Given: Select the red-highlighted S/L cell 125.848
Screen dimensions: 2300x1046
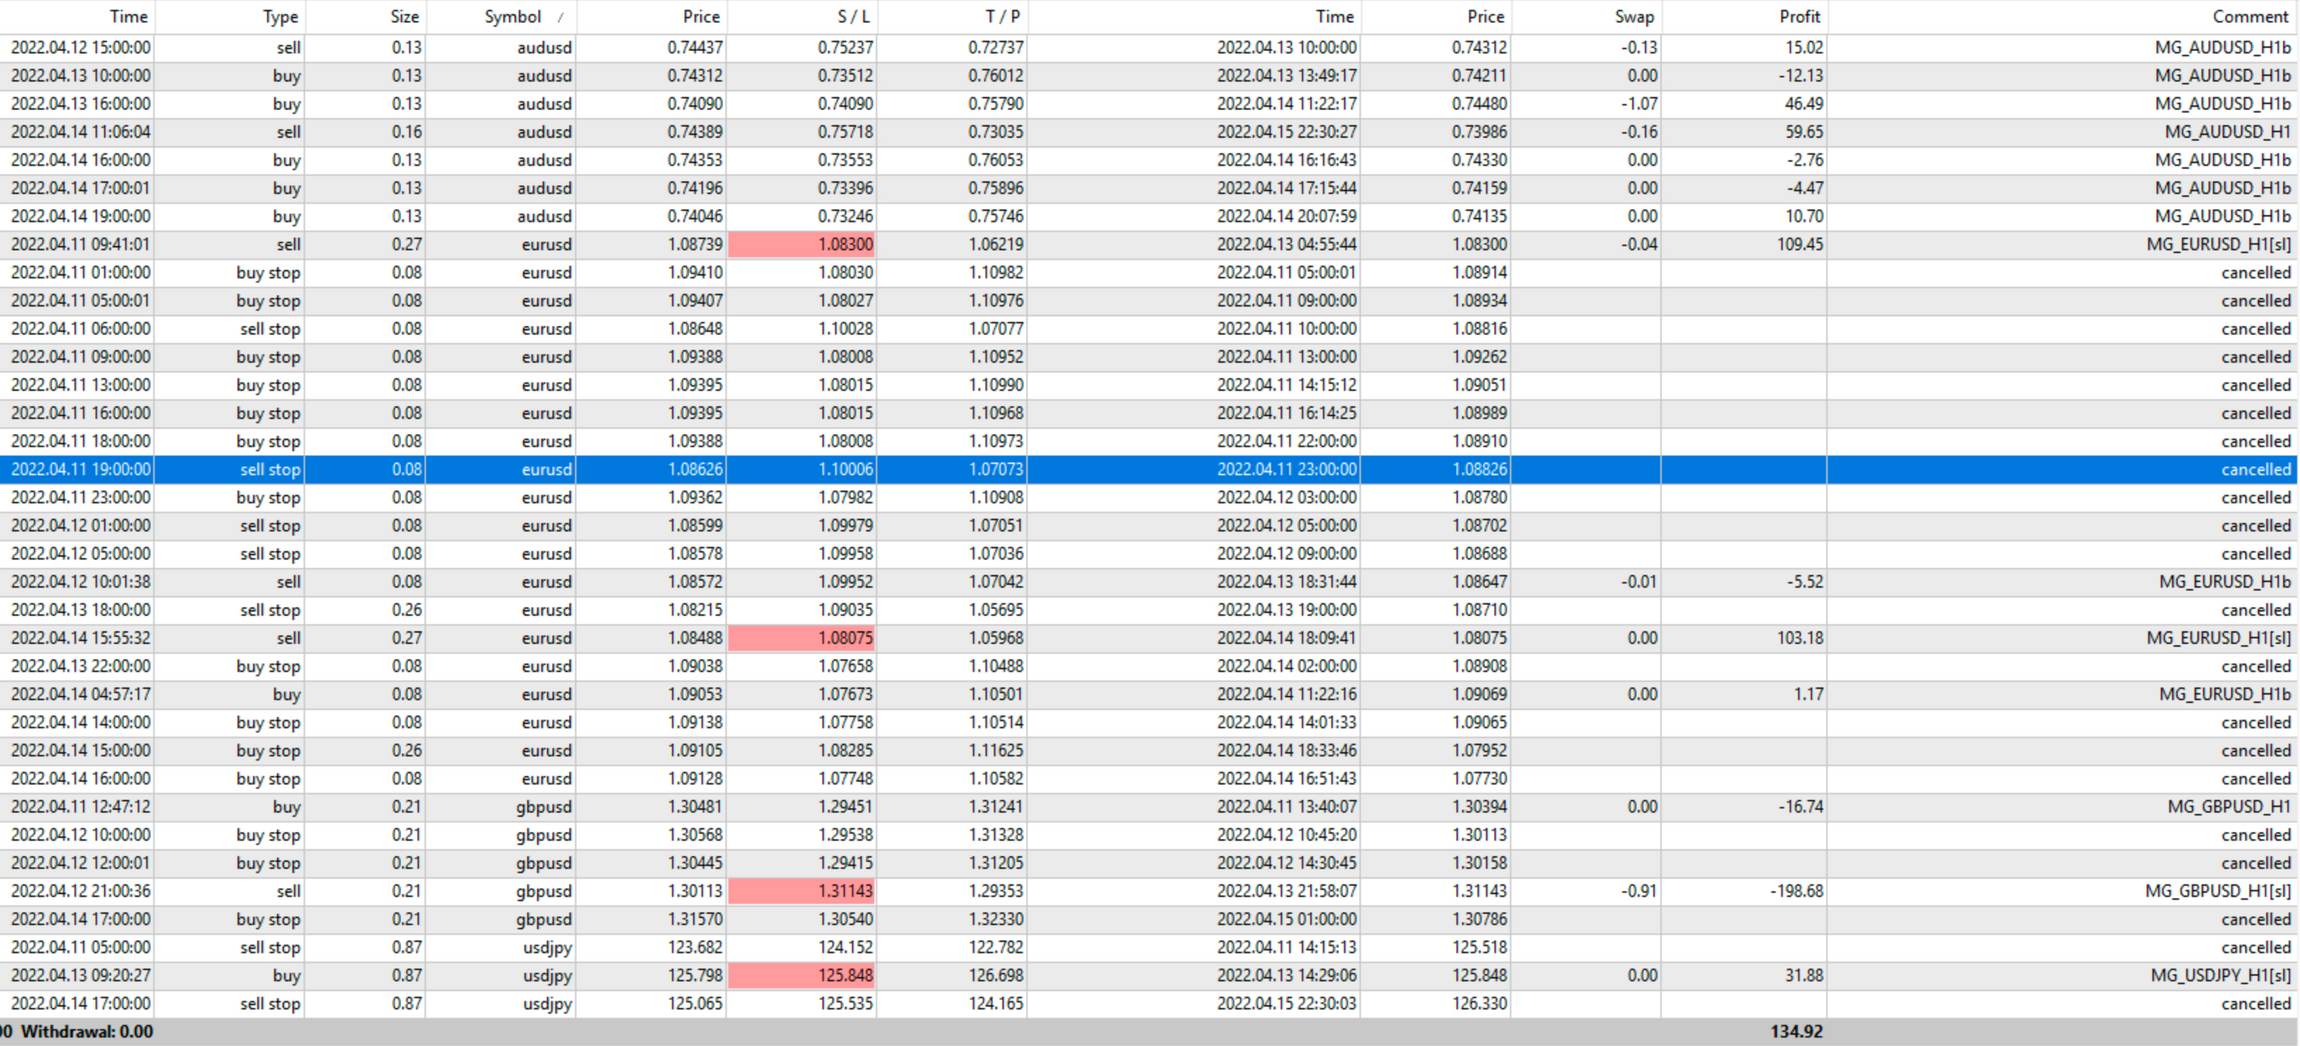Looking at the screenshot, I should pyautogui.click(x=802, y=975).
